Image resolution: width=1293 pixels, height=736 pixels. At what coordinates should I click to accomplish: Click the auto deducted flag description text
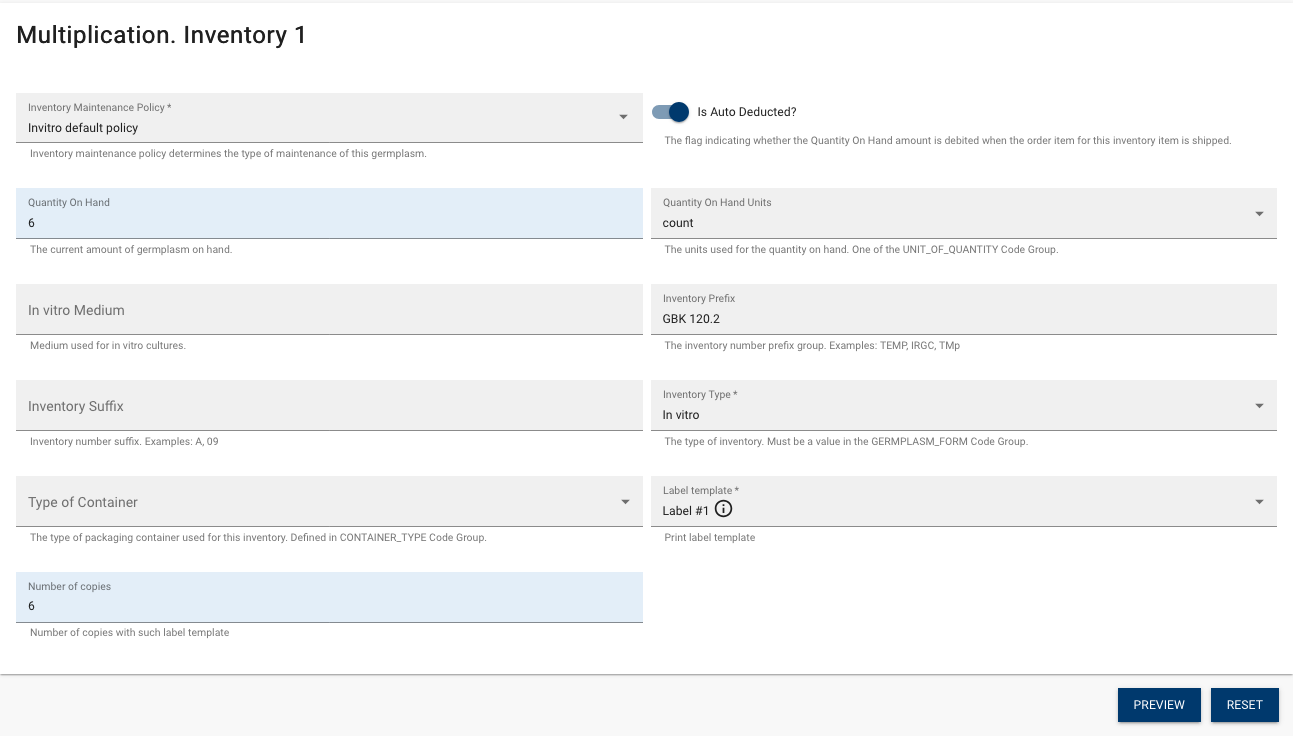pos(948,140)
